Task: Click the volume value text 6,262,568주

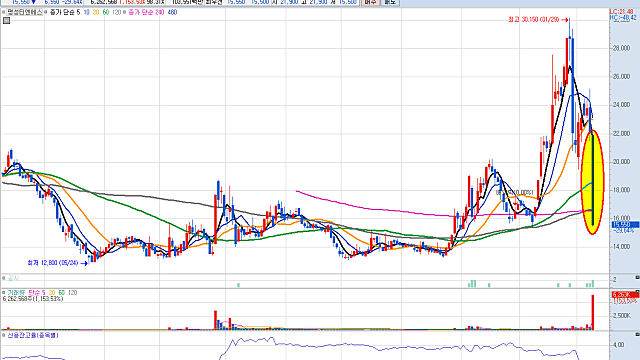Action: click(17, 299)
